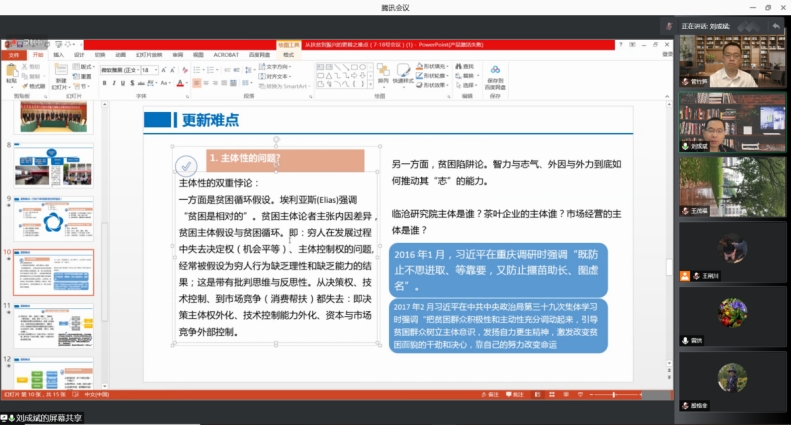Click the Underline formatting button
Screen dimensions: 791x425
121,83
